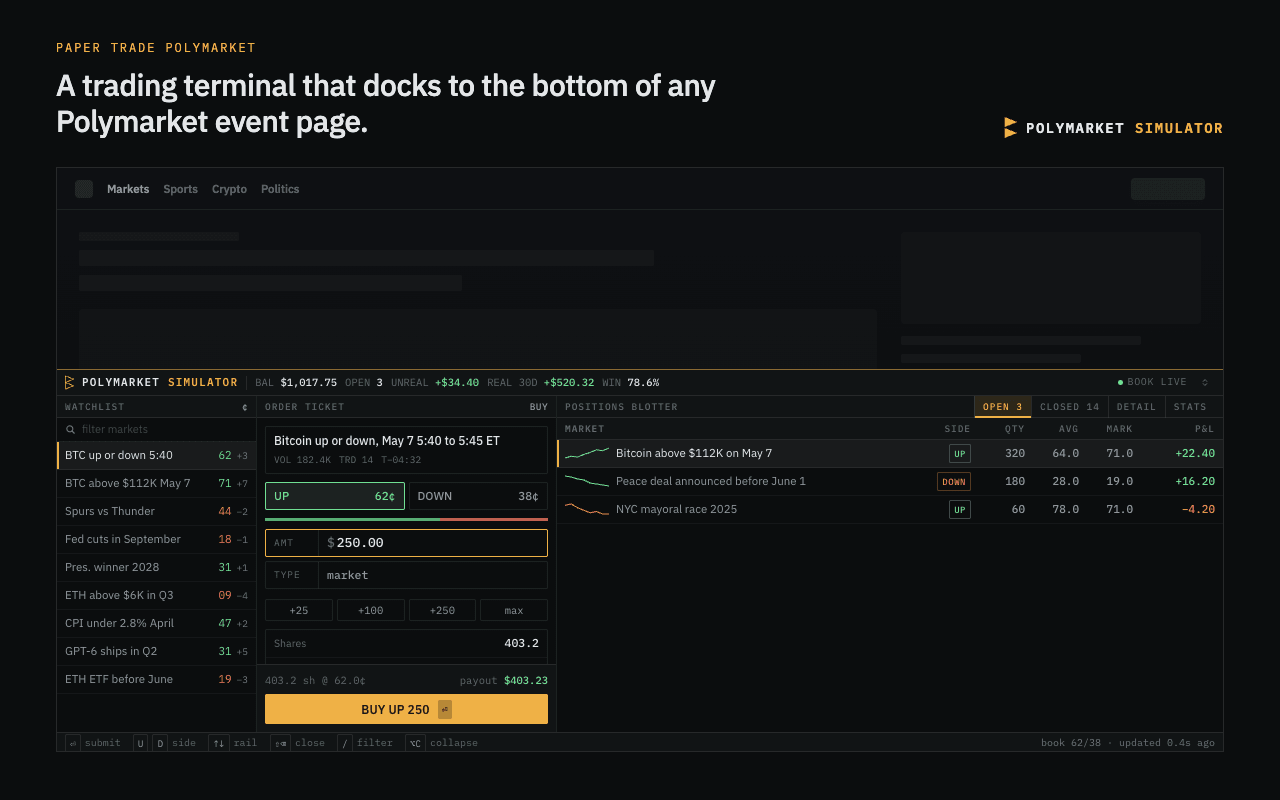This screenshot has width=1280, height=800.
Task: Select the DOWN 38¢ outcome
Action: click(478, 496)
